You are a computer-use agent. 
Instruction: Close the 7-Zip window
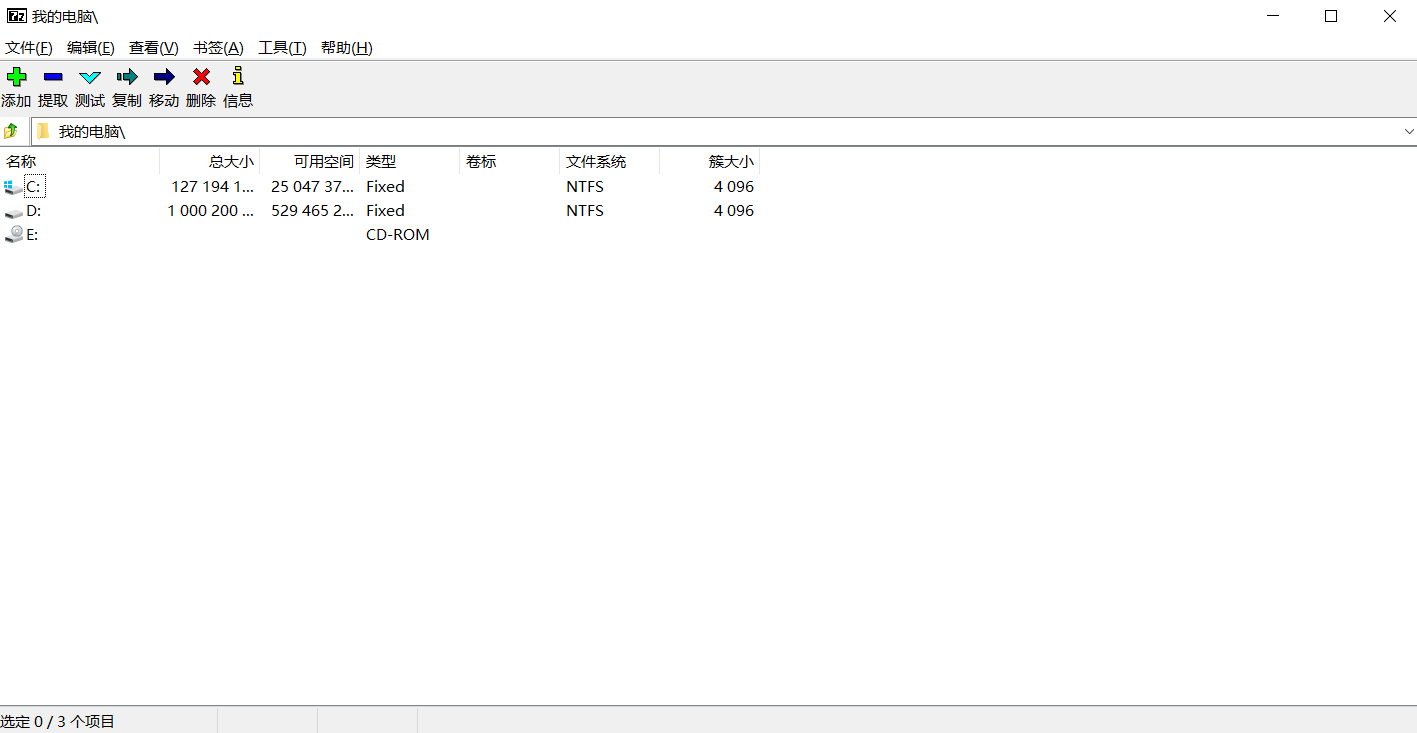(x=1389, y=16)
